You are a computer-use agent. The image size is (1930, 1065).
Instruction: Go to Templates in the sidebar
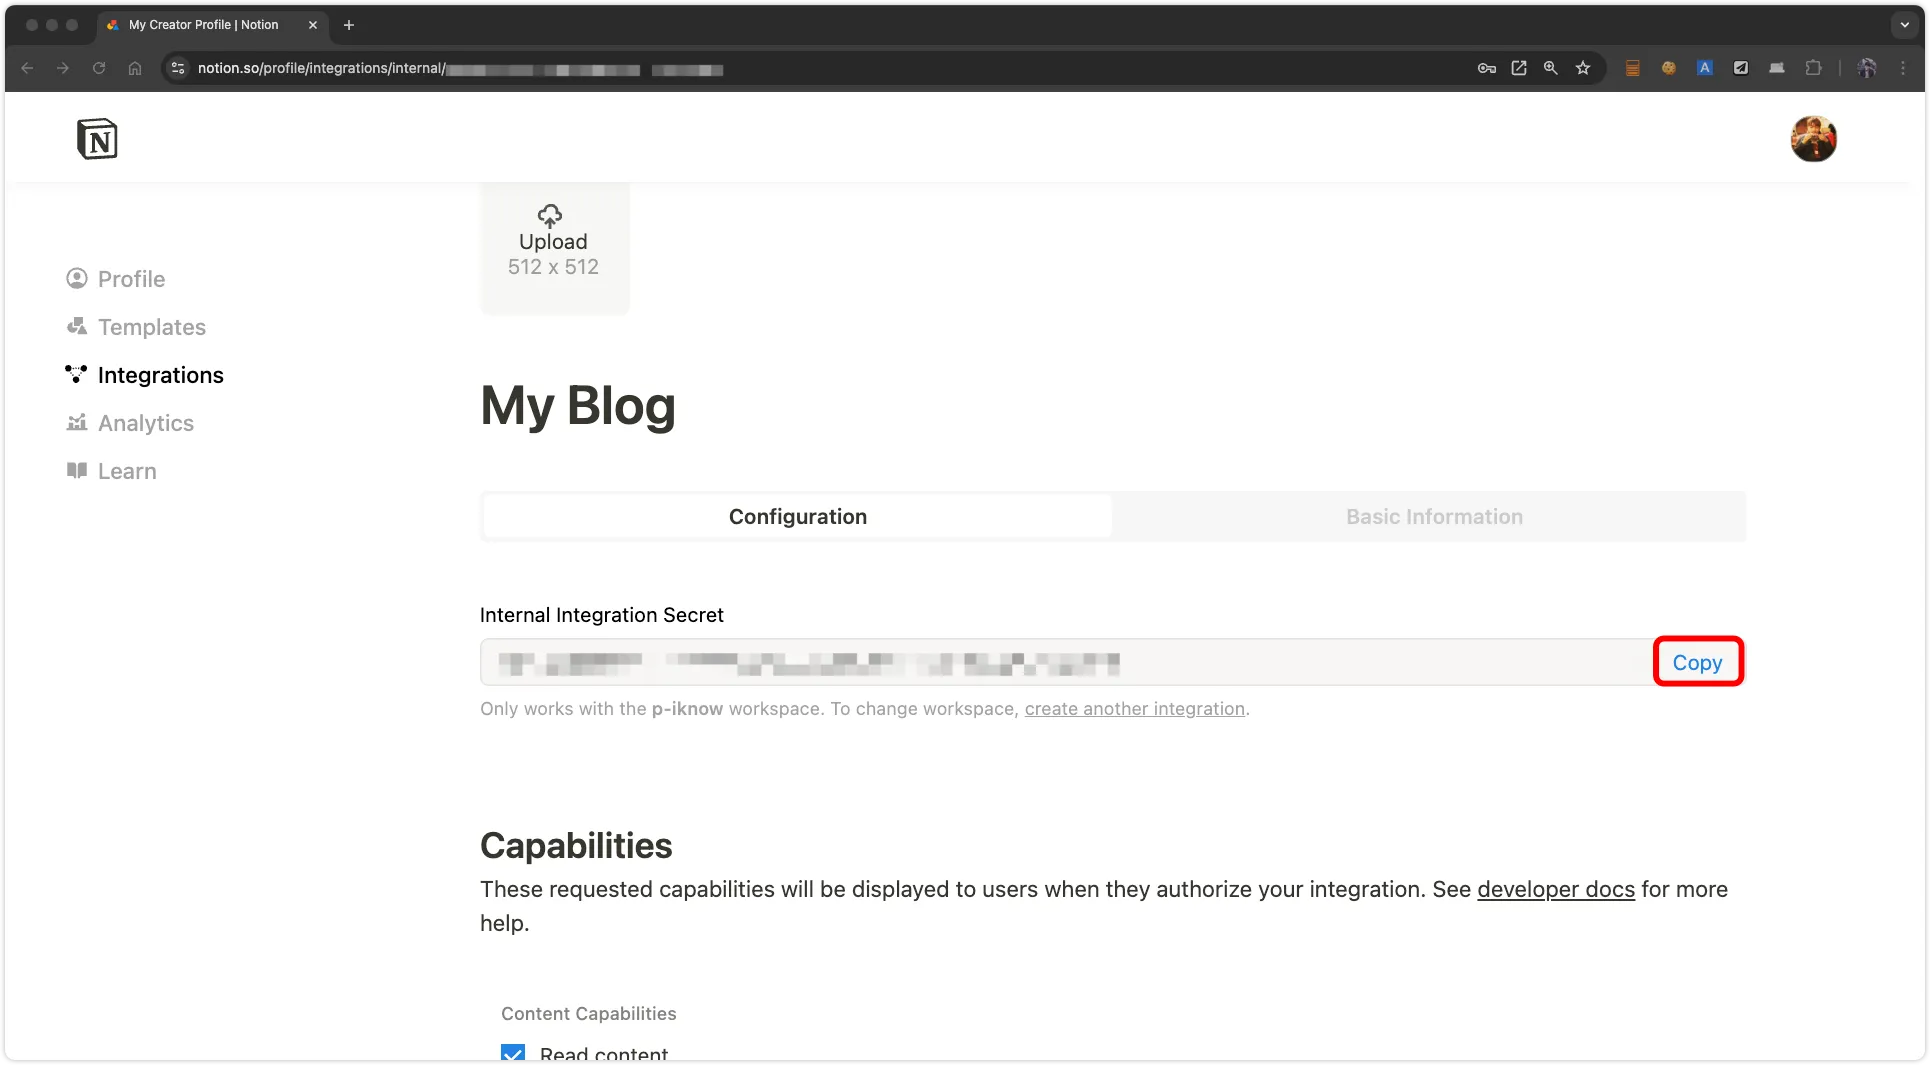151,327
